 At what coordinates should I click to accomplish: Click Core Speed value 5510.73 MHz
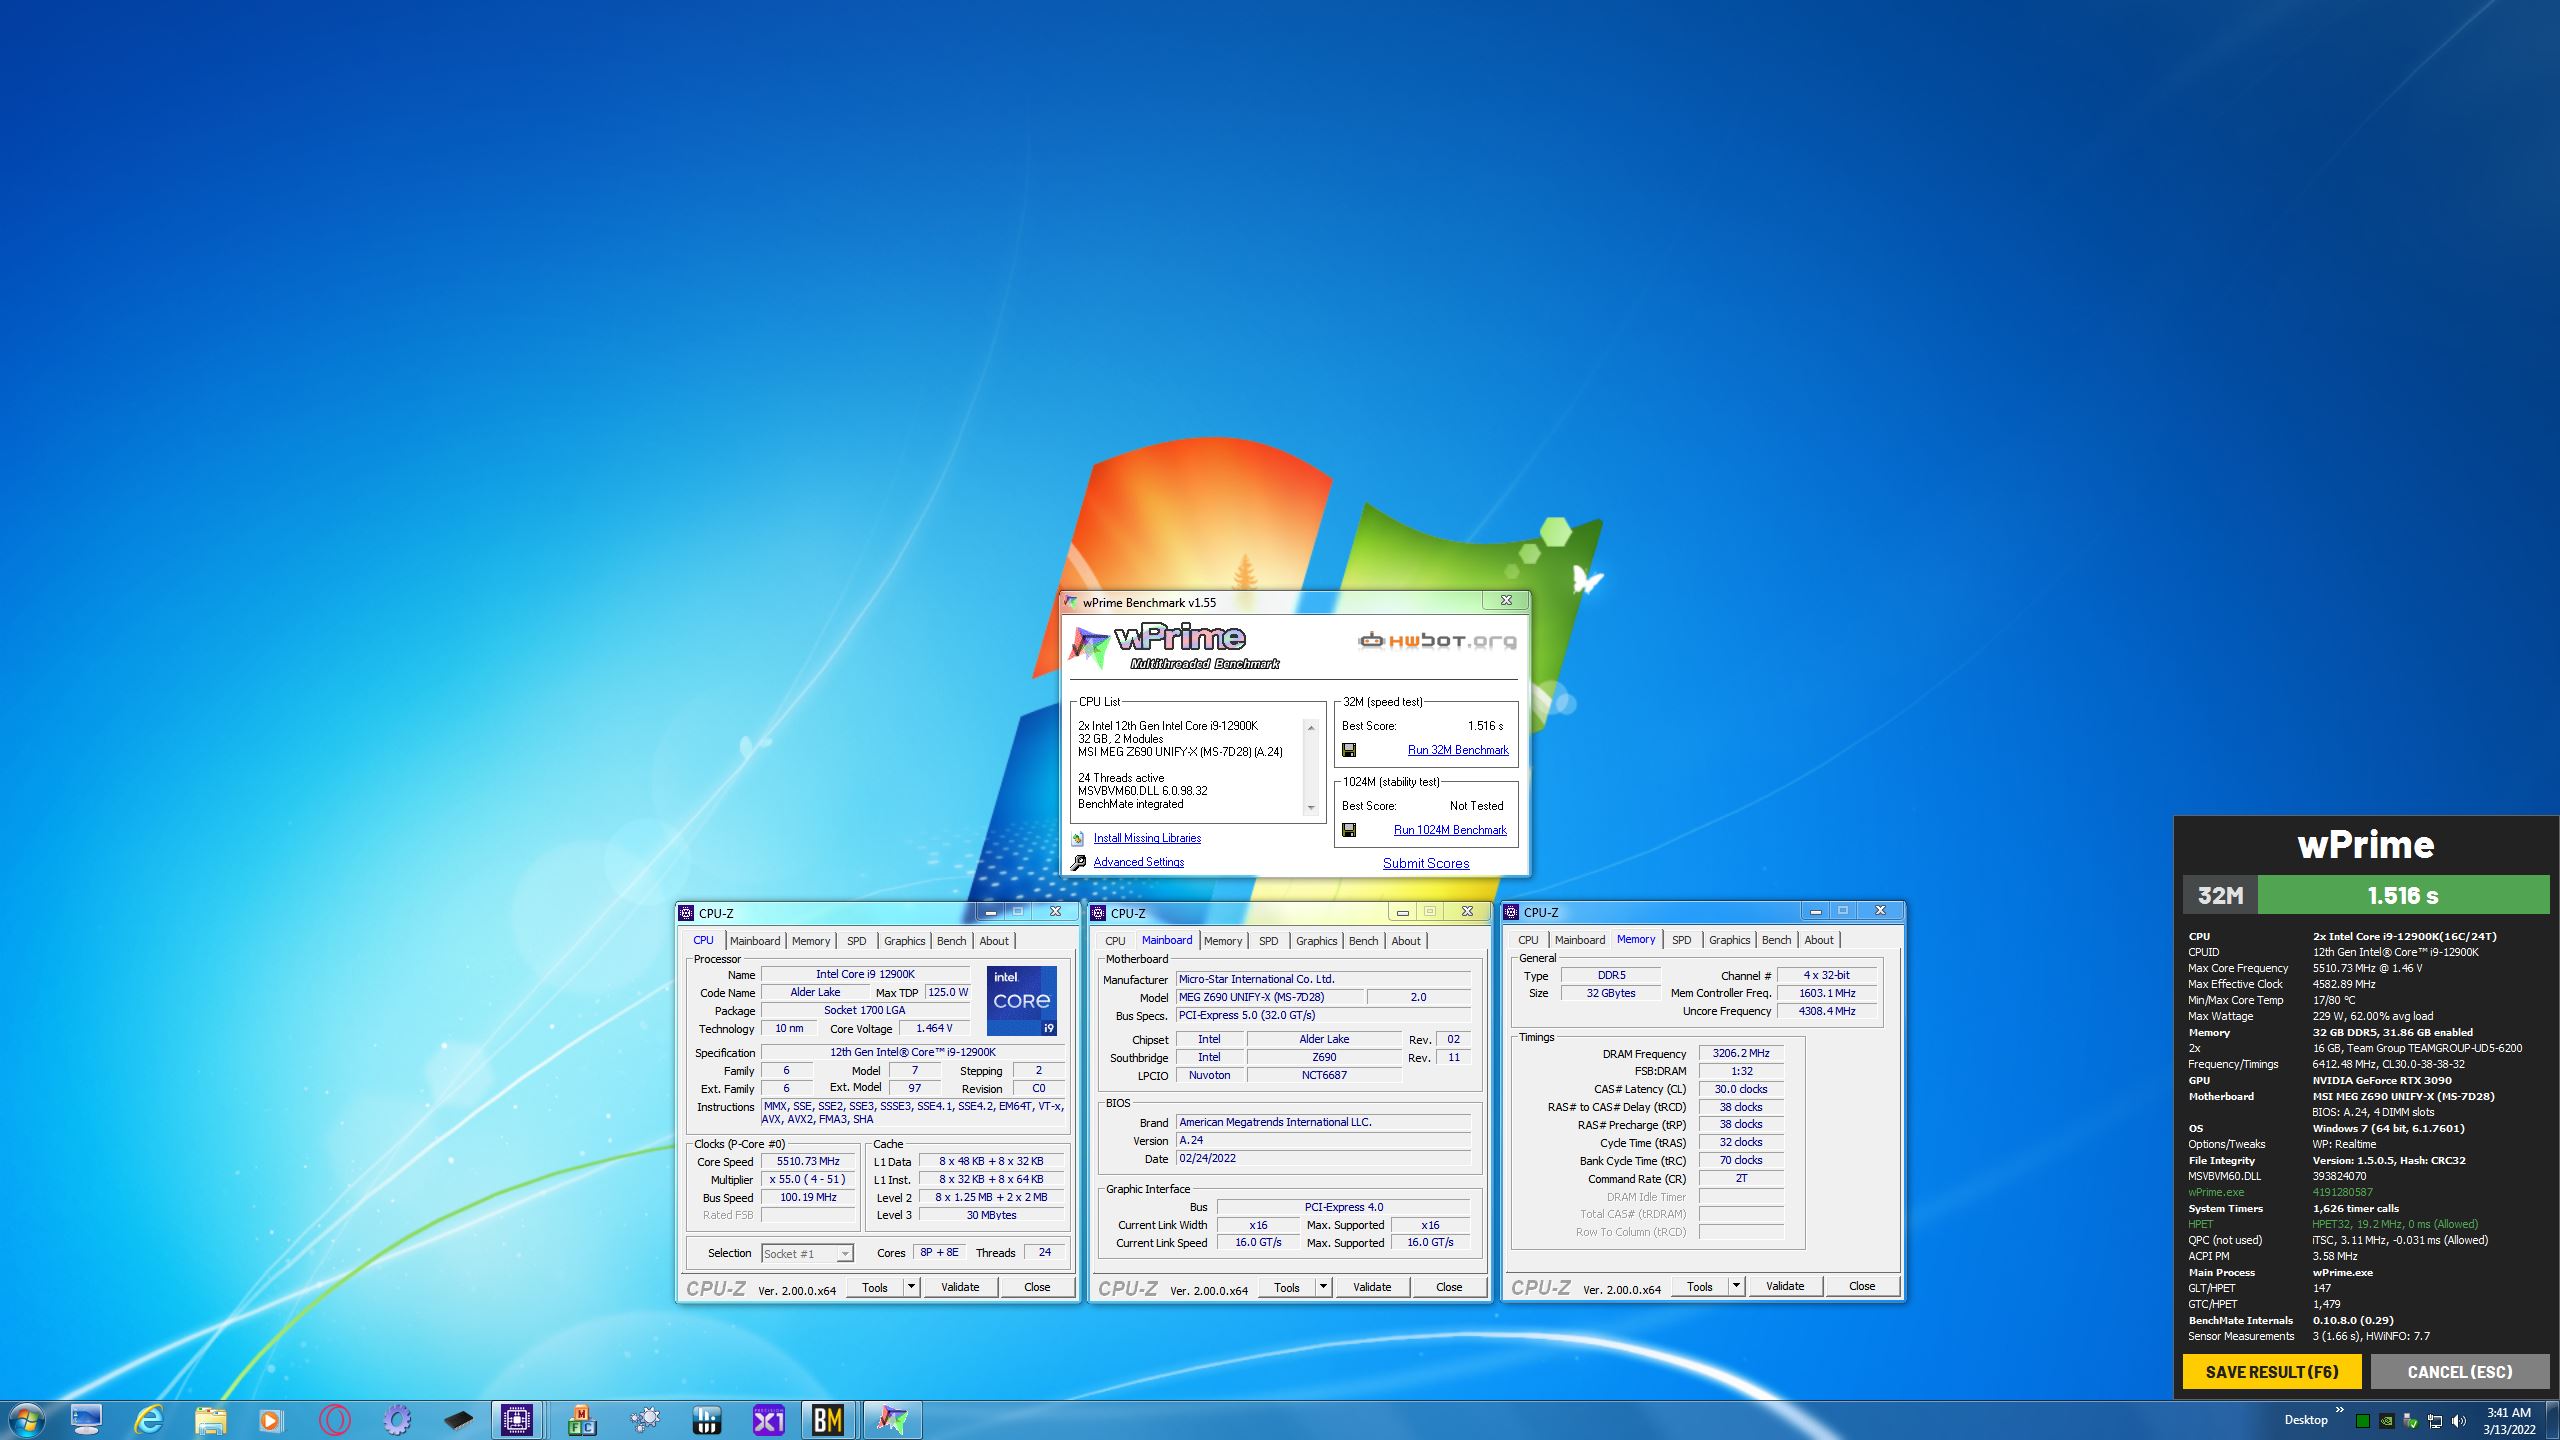[x=808, y=1162]
